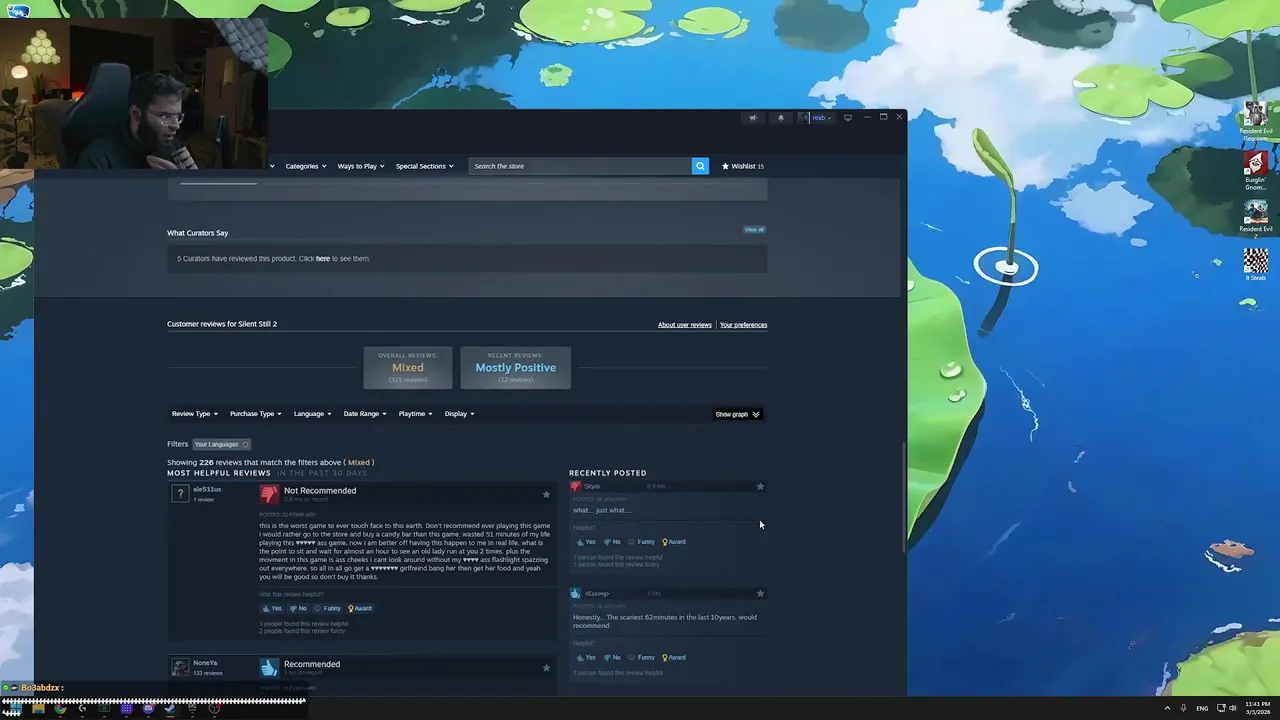Open account name dropdown in title bar

pyautogui.click(x=821, y=118)
